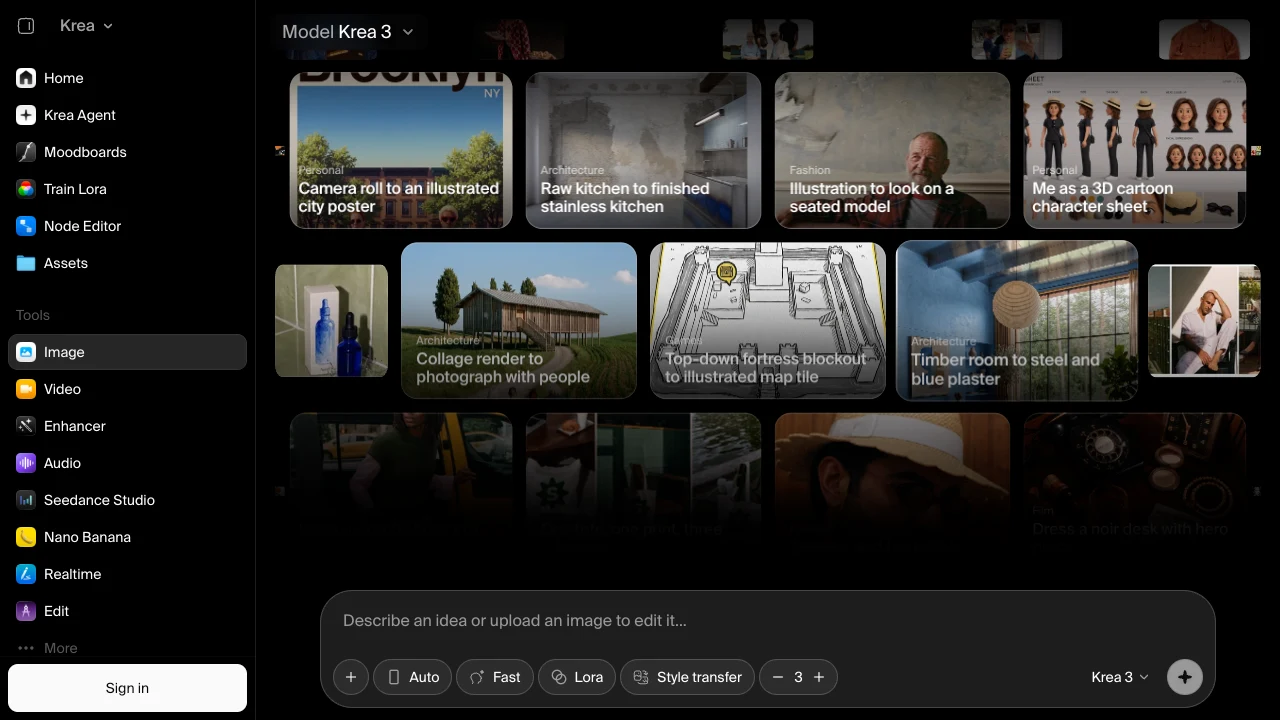
Task: Open the man in white clothes thumbnail
Action: point(1204,320)
